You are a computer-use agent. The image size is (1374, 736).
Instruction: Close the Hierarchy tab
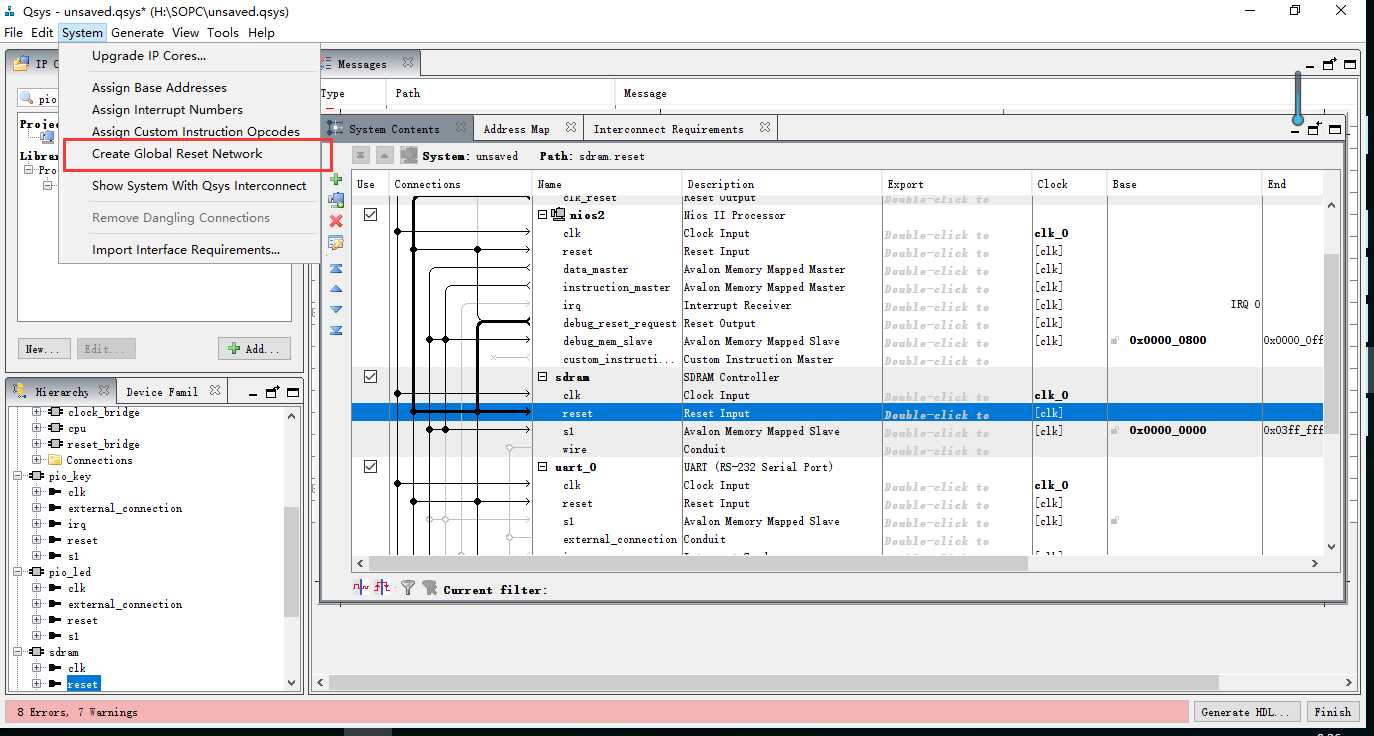tap(105, 391)
